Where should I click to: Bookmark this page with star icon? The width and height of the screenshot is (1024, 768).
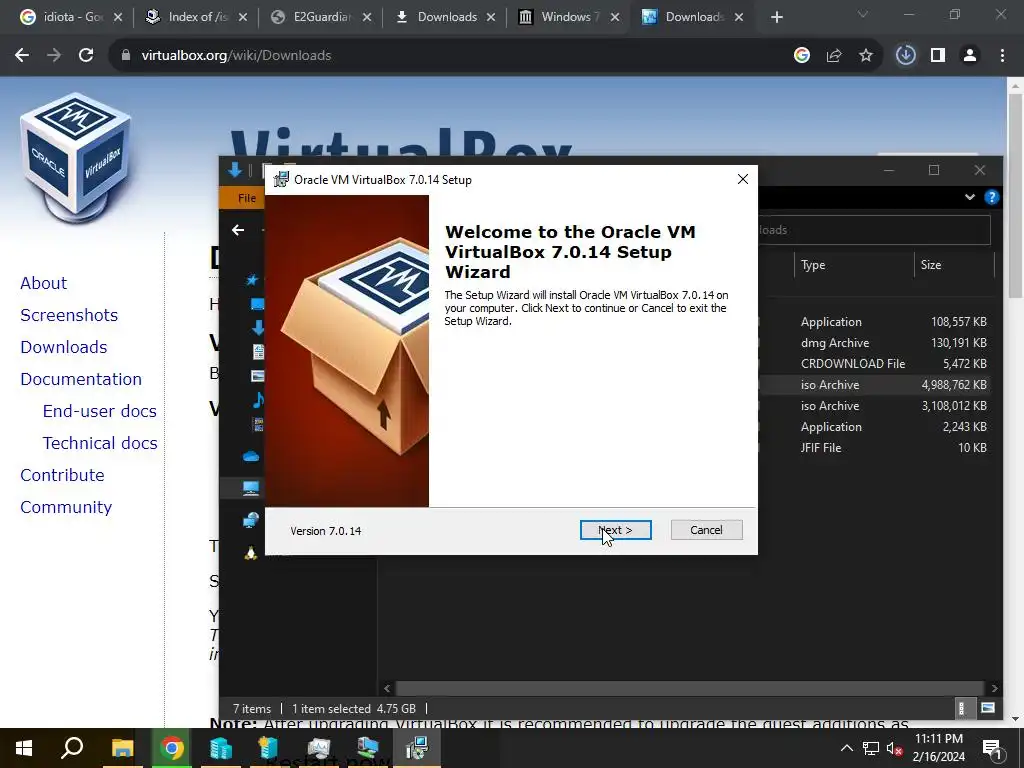[866, 56]
